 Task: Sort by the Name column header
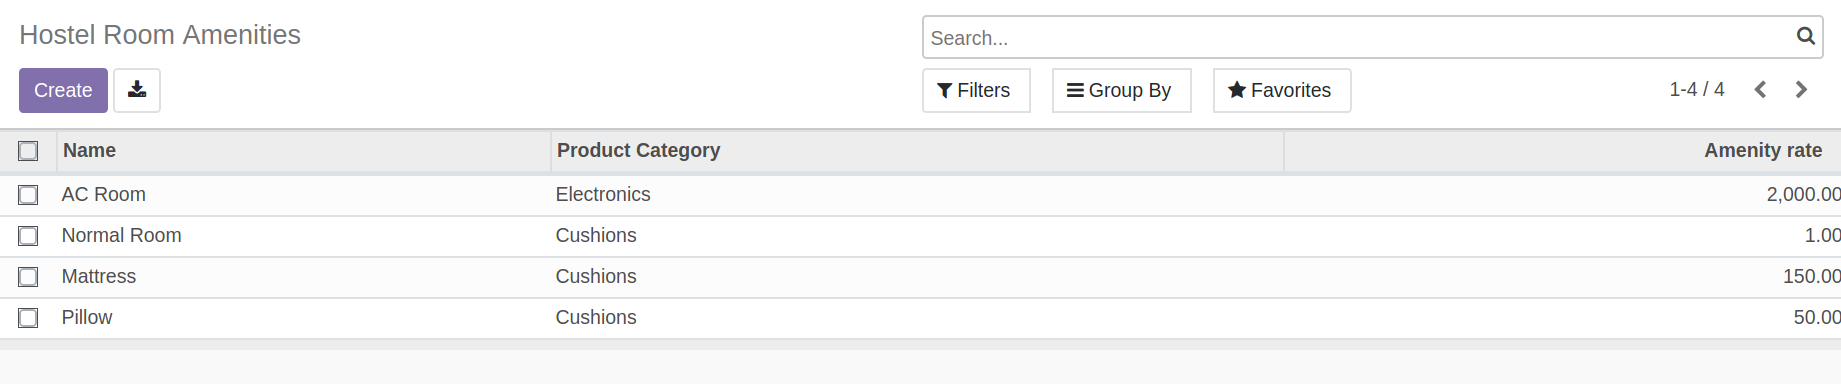(90, 150)
